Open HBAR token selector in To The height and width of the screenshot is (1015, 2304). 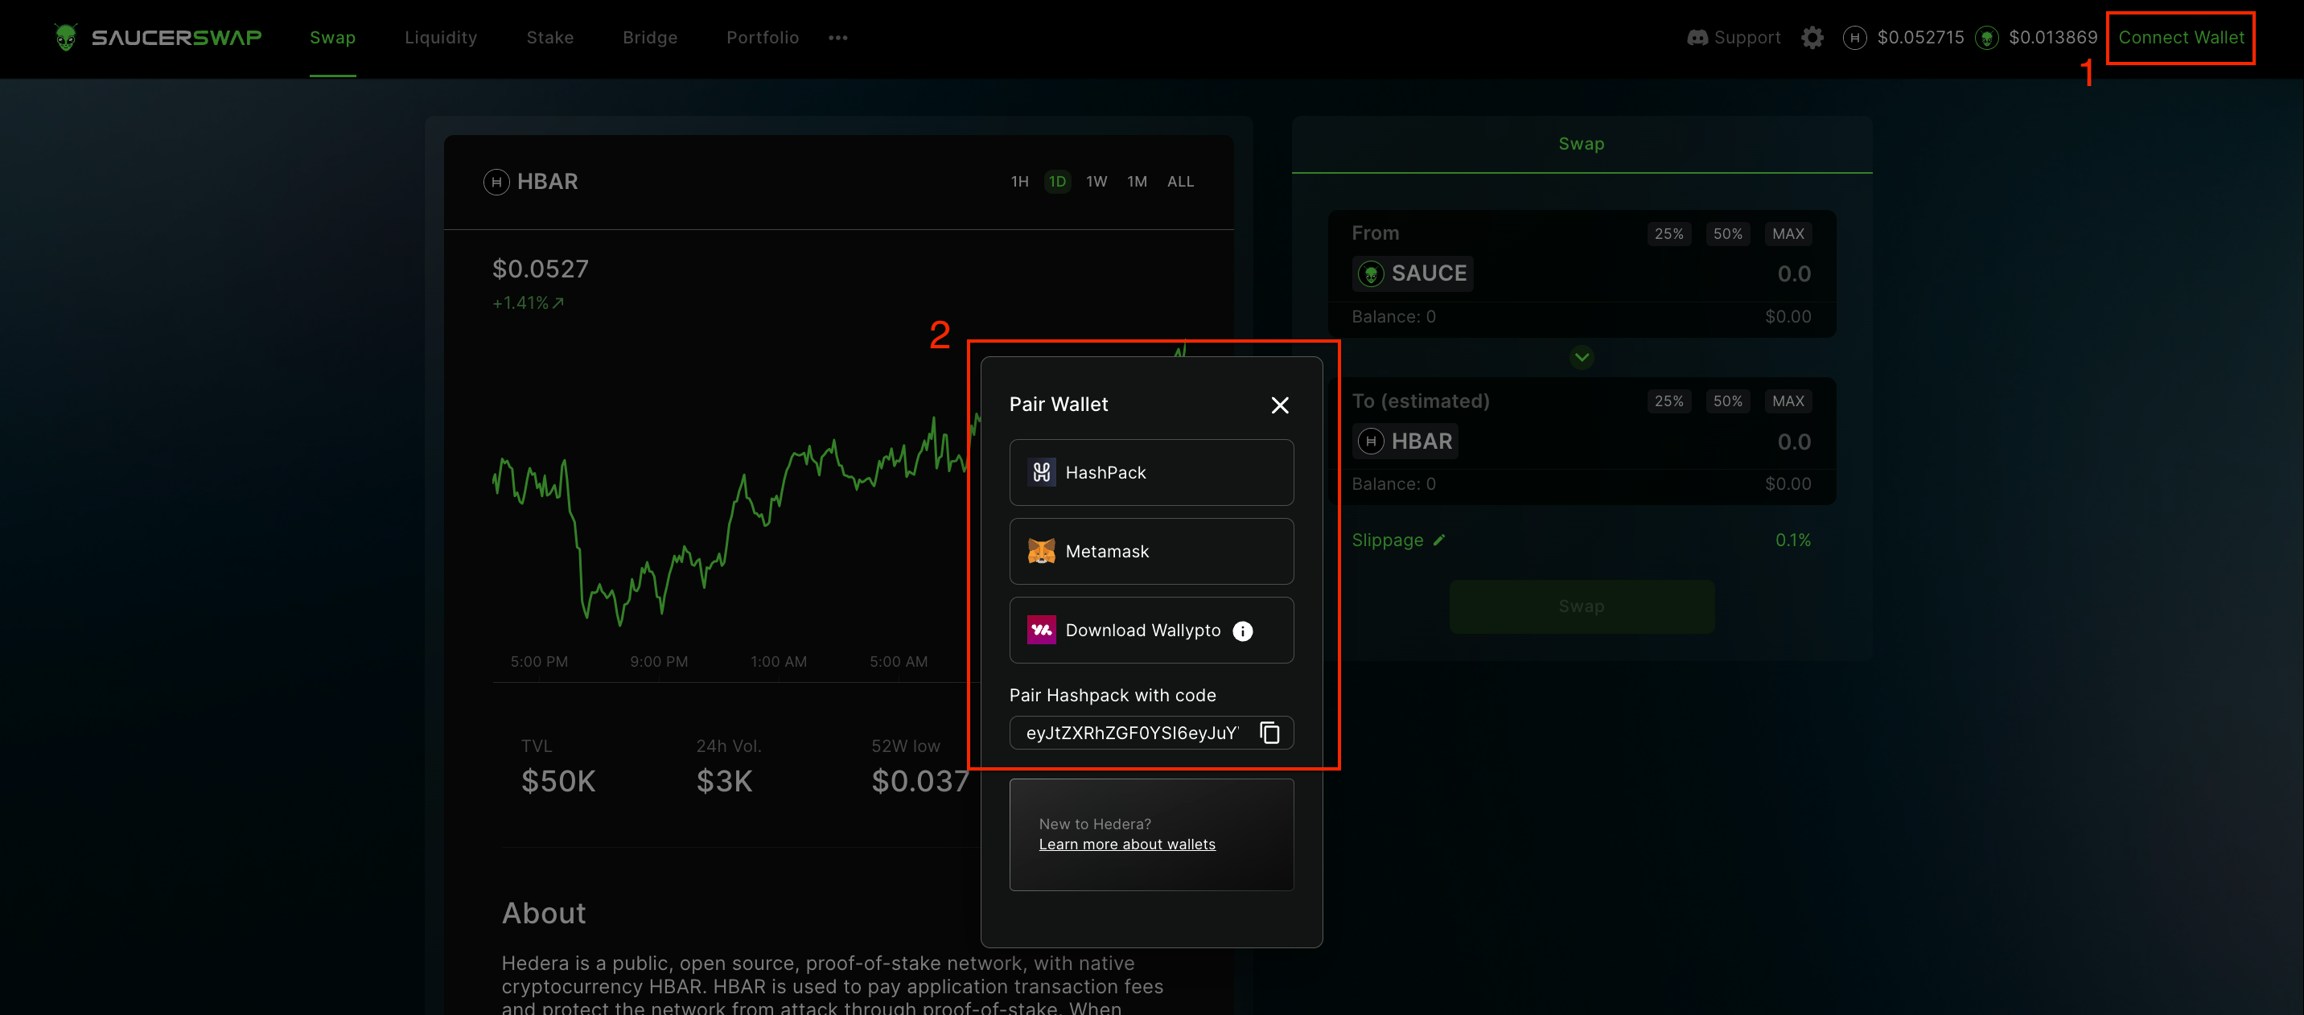click(x=1405, y=441)
